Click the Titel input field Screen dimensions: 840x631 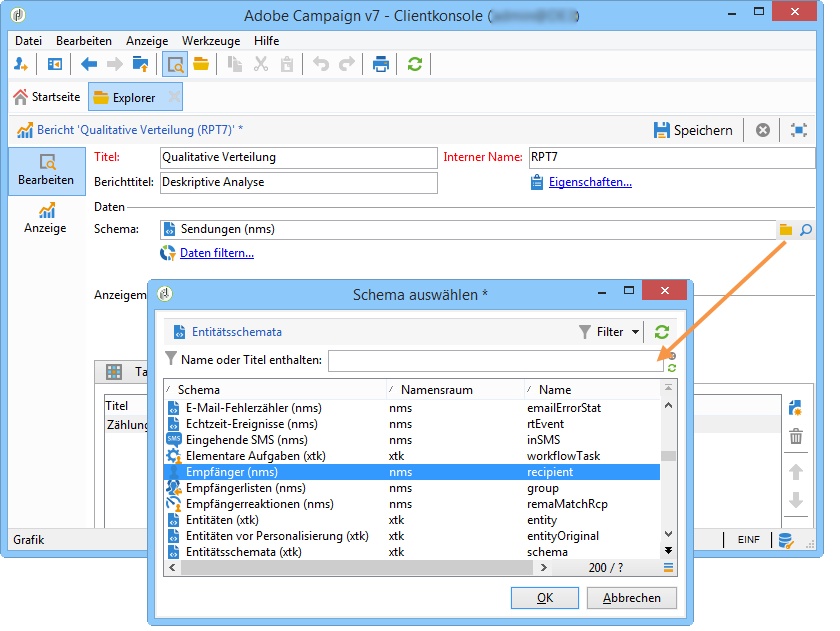click(x=298, y=157)
